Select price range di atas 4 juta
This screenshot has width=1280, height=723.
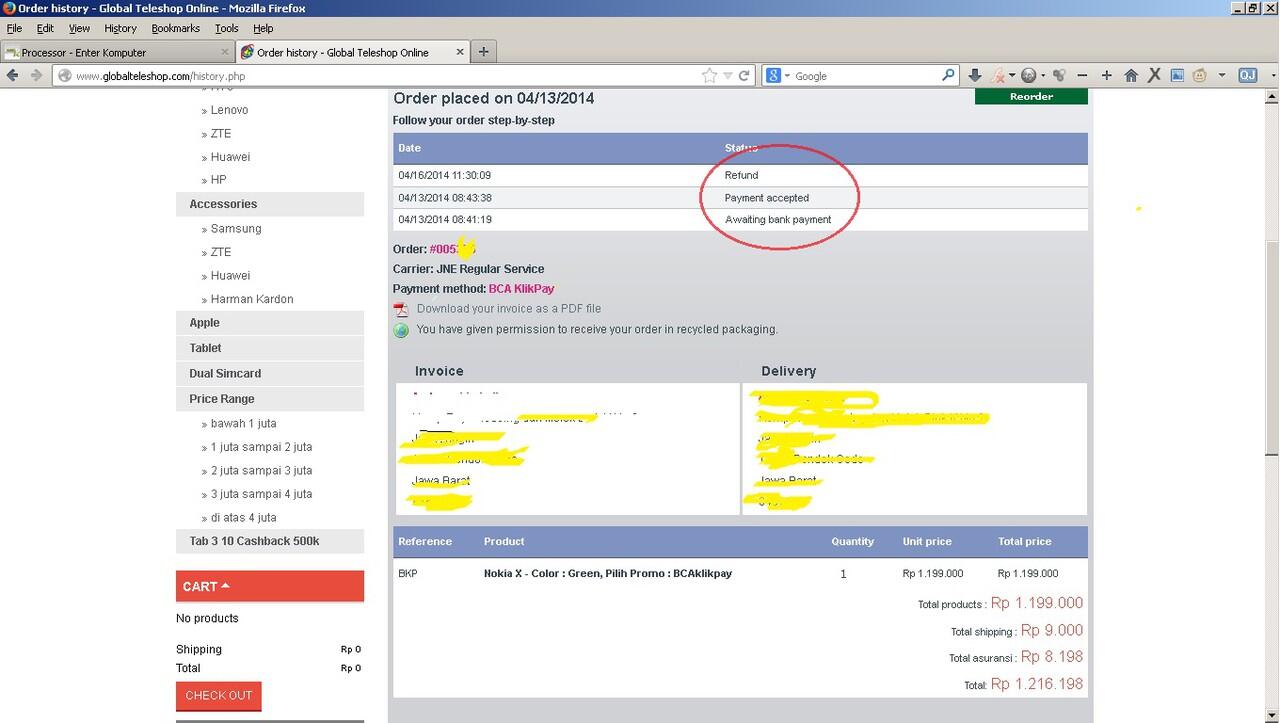(244, 518)
